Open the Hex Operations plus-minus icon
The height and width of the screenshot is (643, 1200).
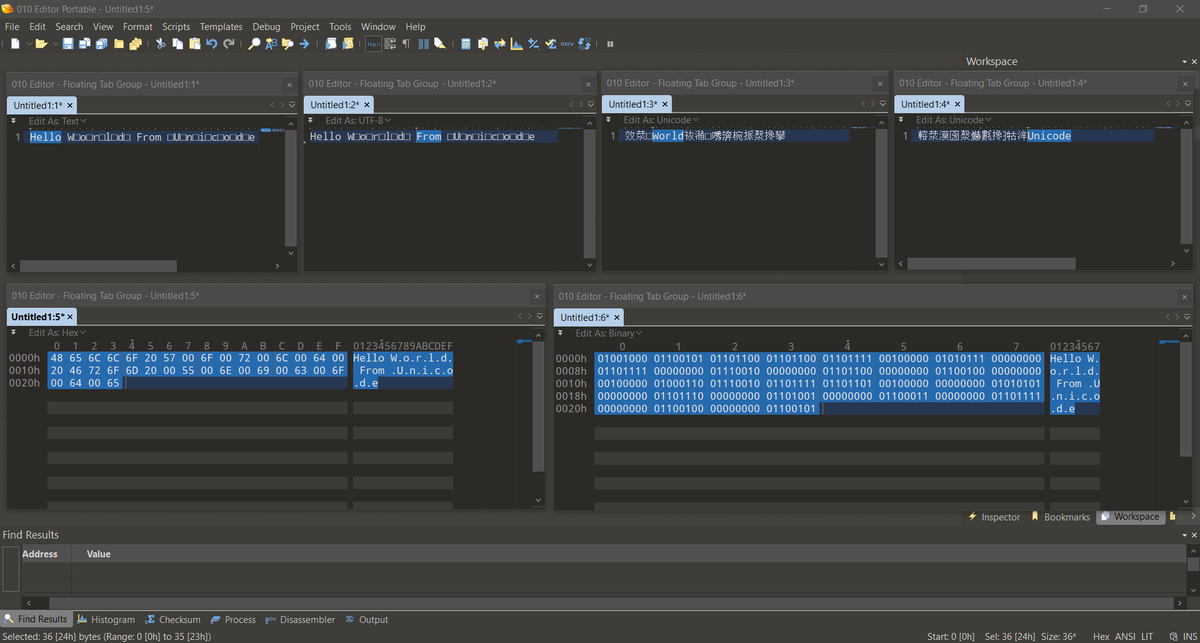pyautogui.click(x=533, y=44)
